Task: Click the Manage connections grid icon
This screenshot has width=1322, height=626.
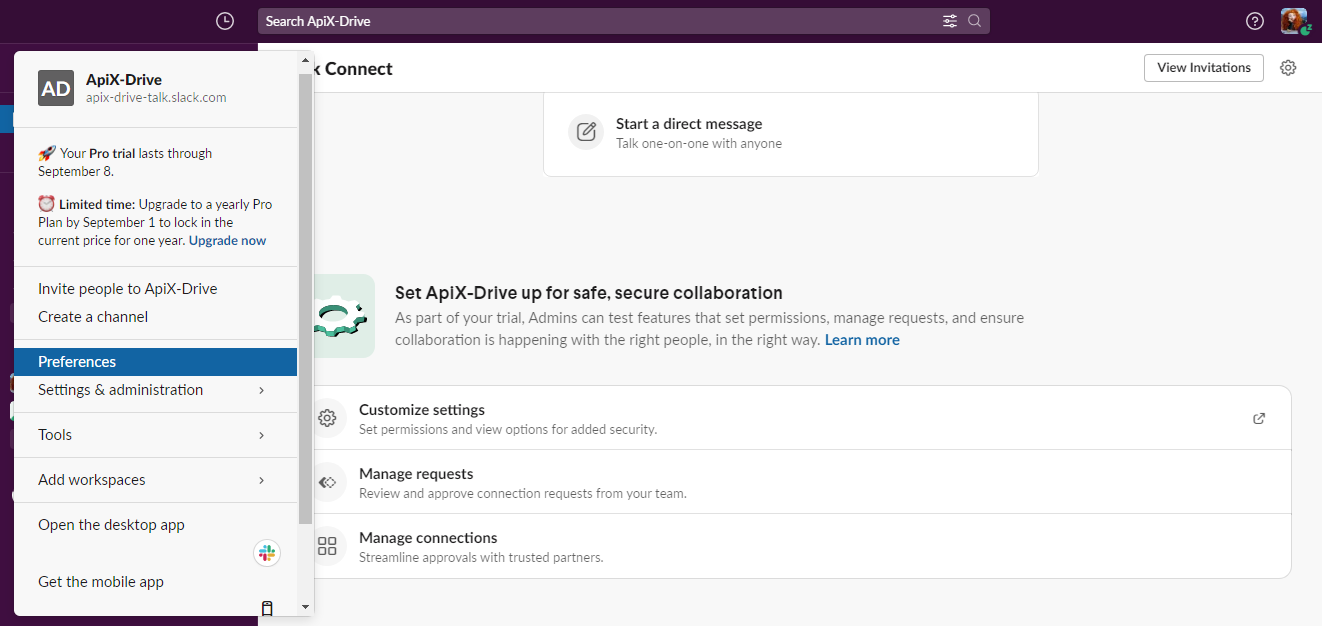Action: [327, 546]
